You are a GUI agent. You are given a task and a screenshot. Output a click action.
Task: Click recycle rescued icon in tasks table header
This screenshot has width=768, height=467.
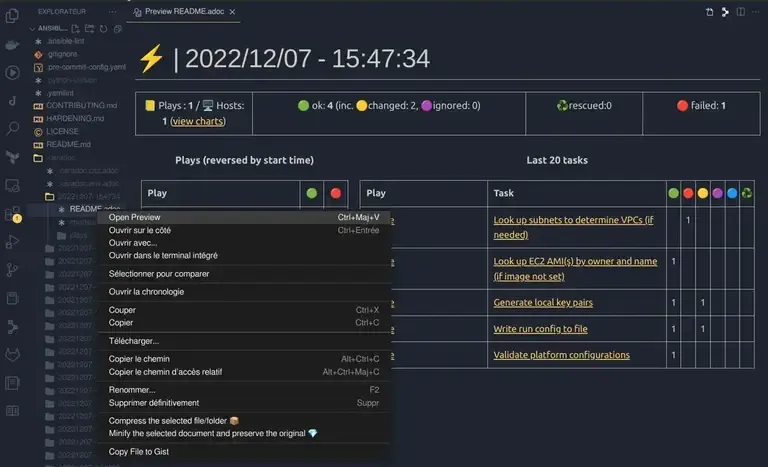click(746, 193)
